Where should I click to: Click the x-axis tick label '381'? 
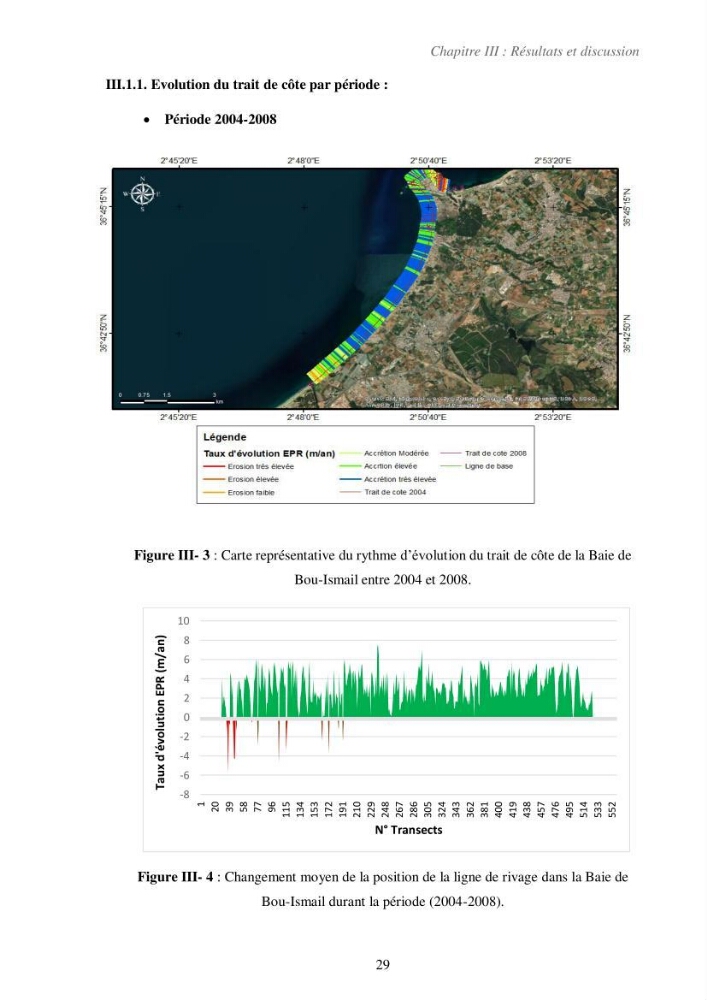(485, 810)
